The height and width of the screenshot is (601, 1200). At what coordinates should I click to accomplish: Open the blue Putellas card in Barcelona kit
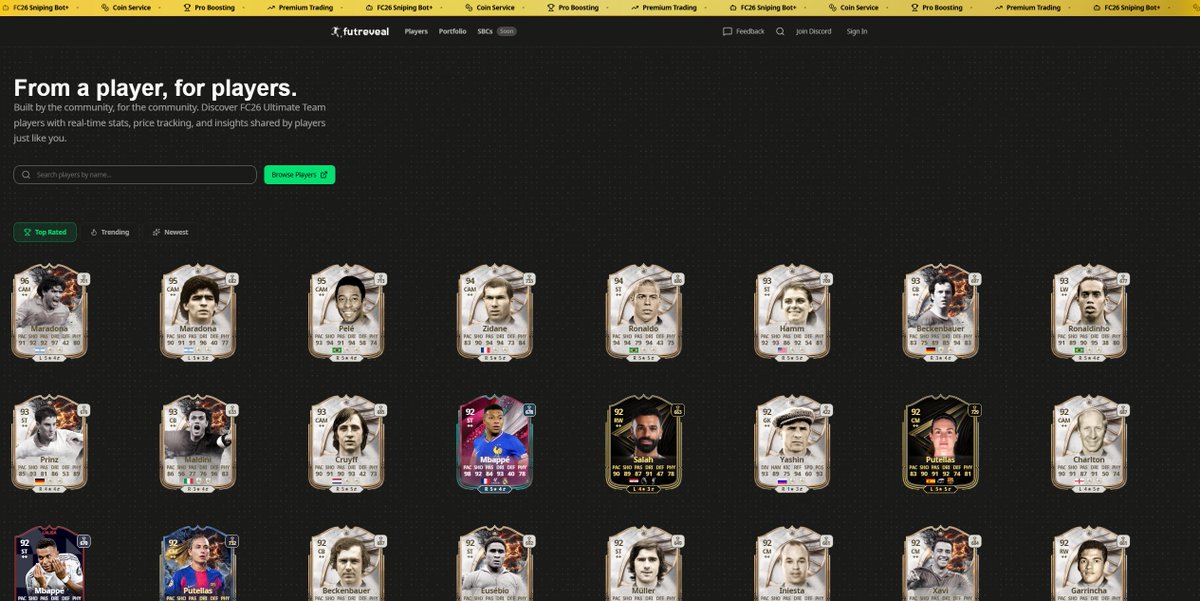point(197,565)
